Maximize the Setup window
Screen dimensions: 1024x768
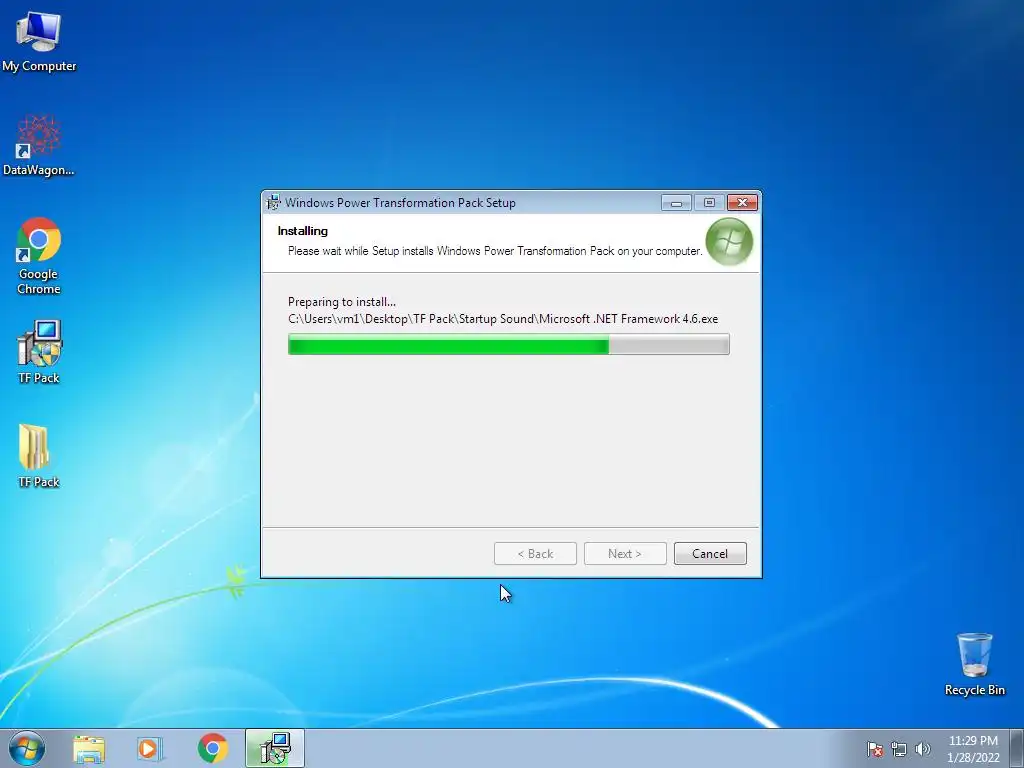coord(709,203)
